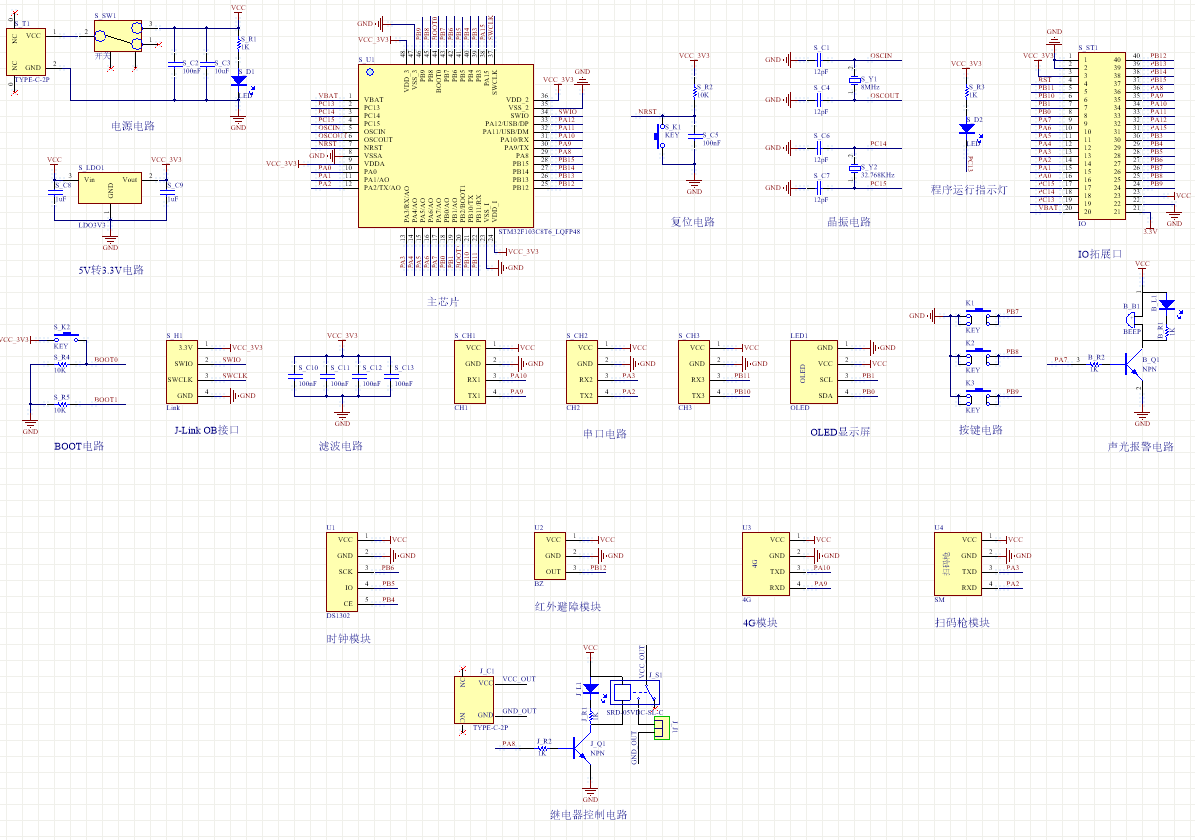Click the '串口电路' section title
The width and height of the screenshot is (1195, 840).
point(605,434)
